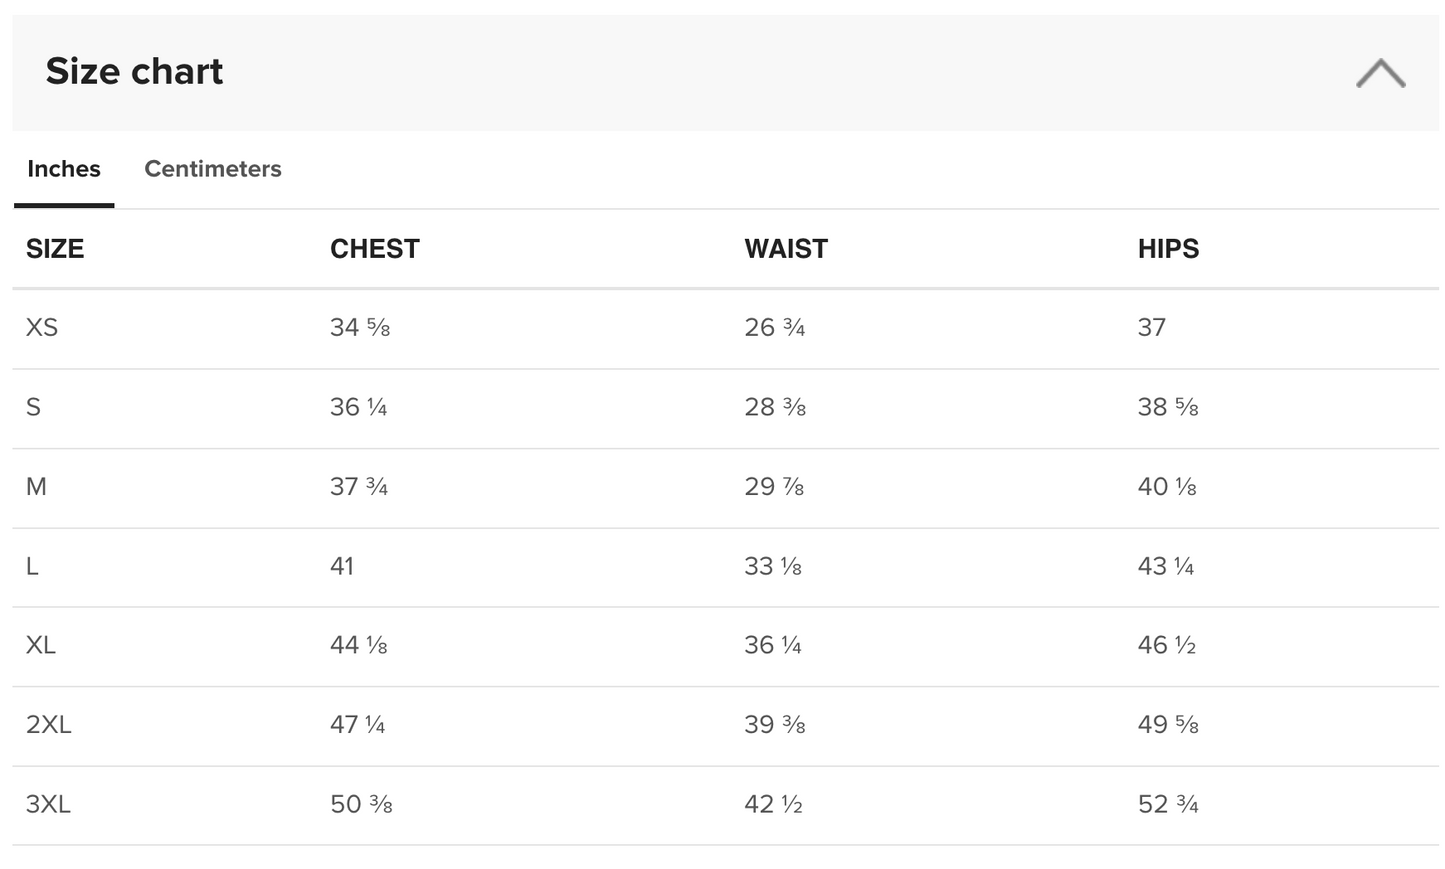Select the XS size row label
This screenshot has height=869, width=1445.
pos(42,328)
